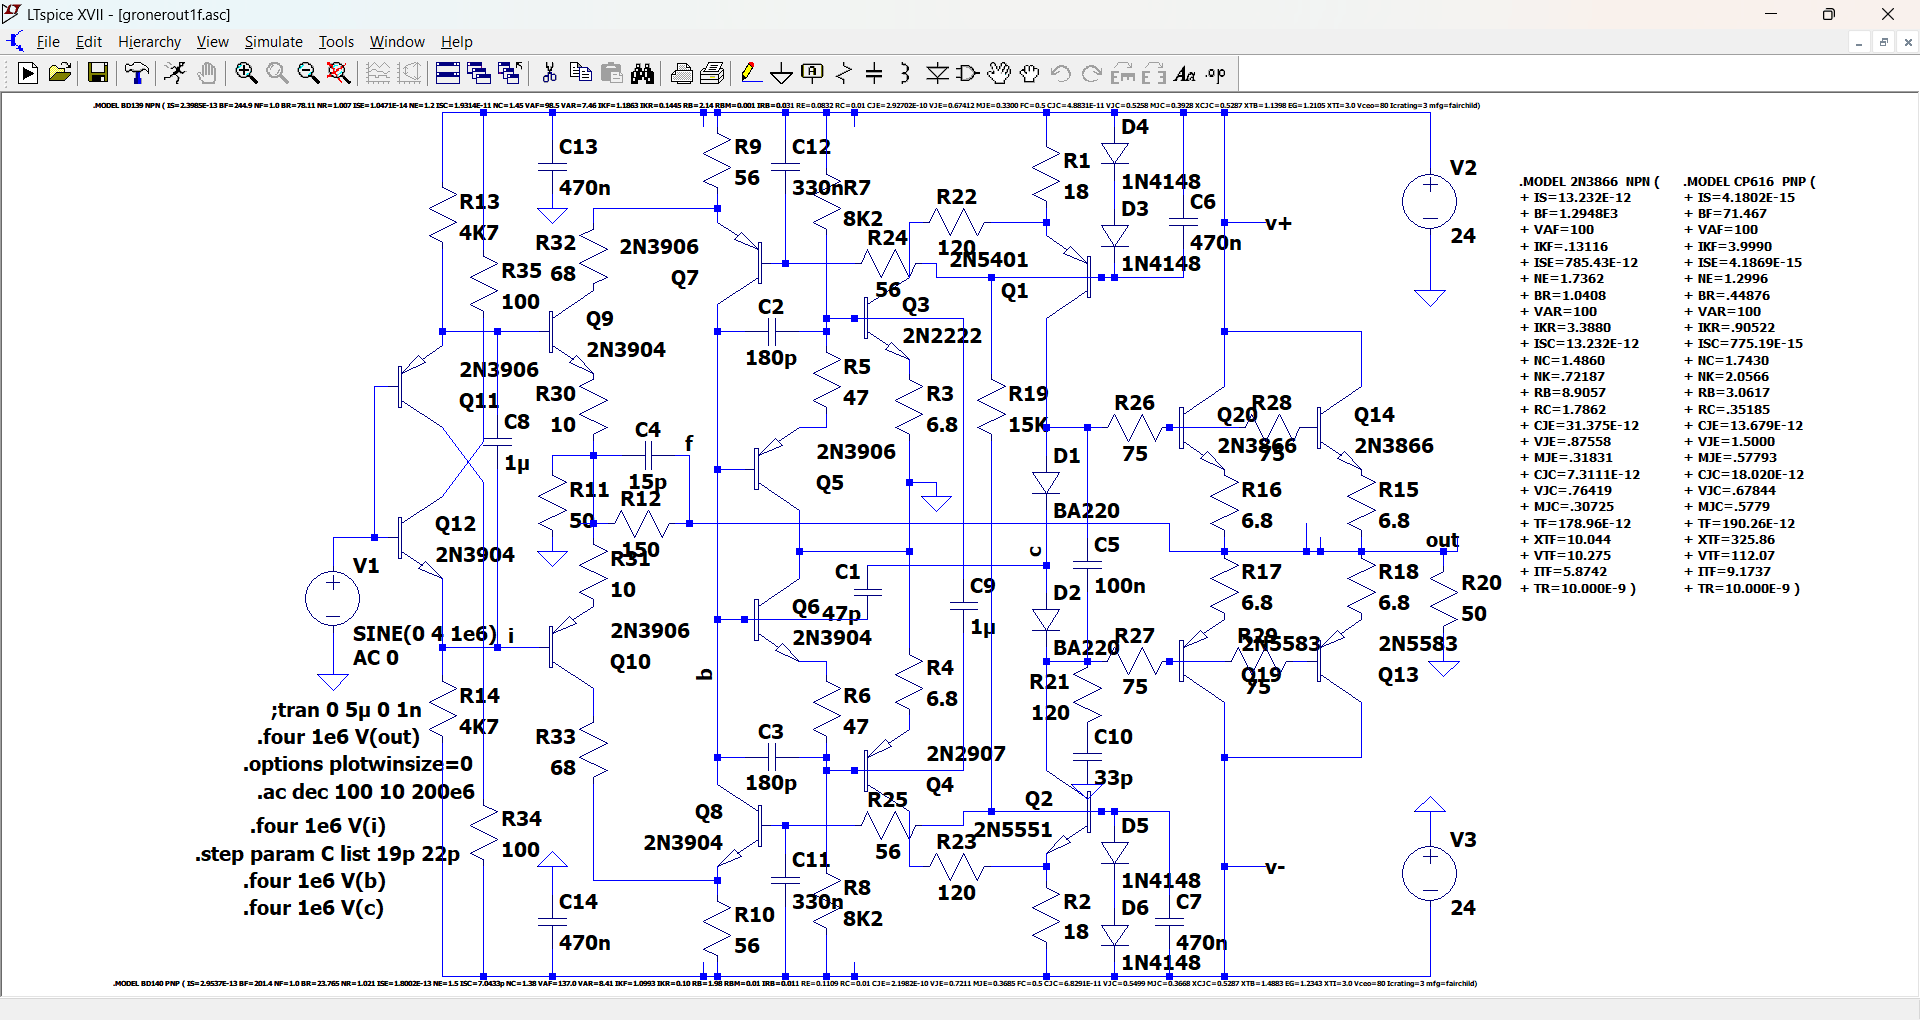The width and height of the screenshot is (1920, 1020).
Task: Click the '2N5401' transistor label
Action: point(988,260)
